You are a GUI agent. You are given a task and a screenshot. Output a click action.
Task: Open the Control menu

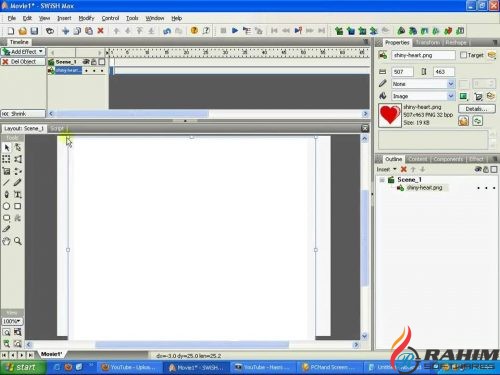(110, 18)
